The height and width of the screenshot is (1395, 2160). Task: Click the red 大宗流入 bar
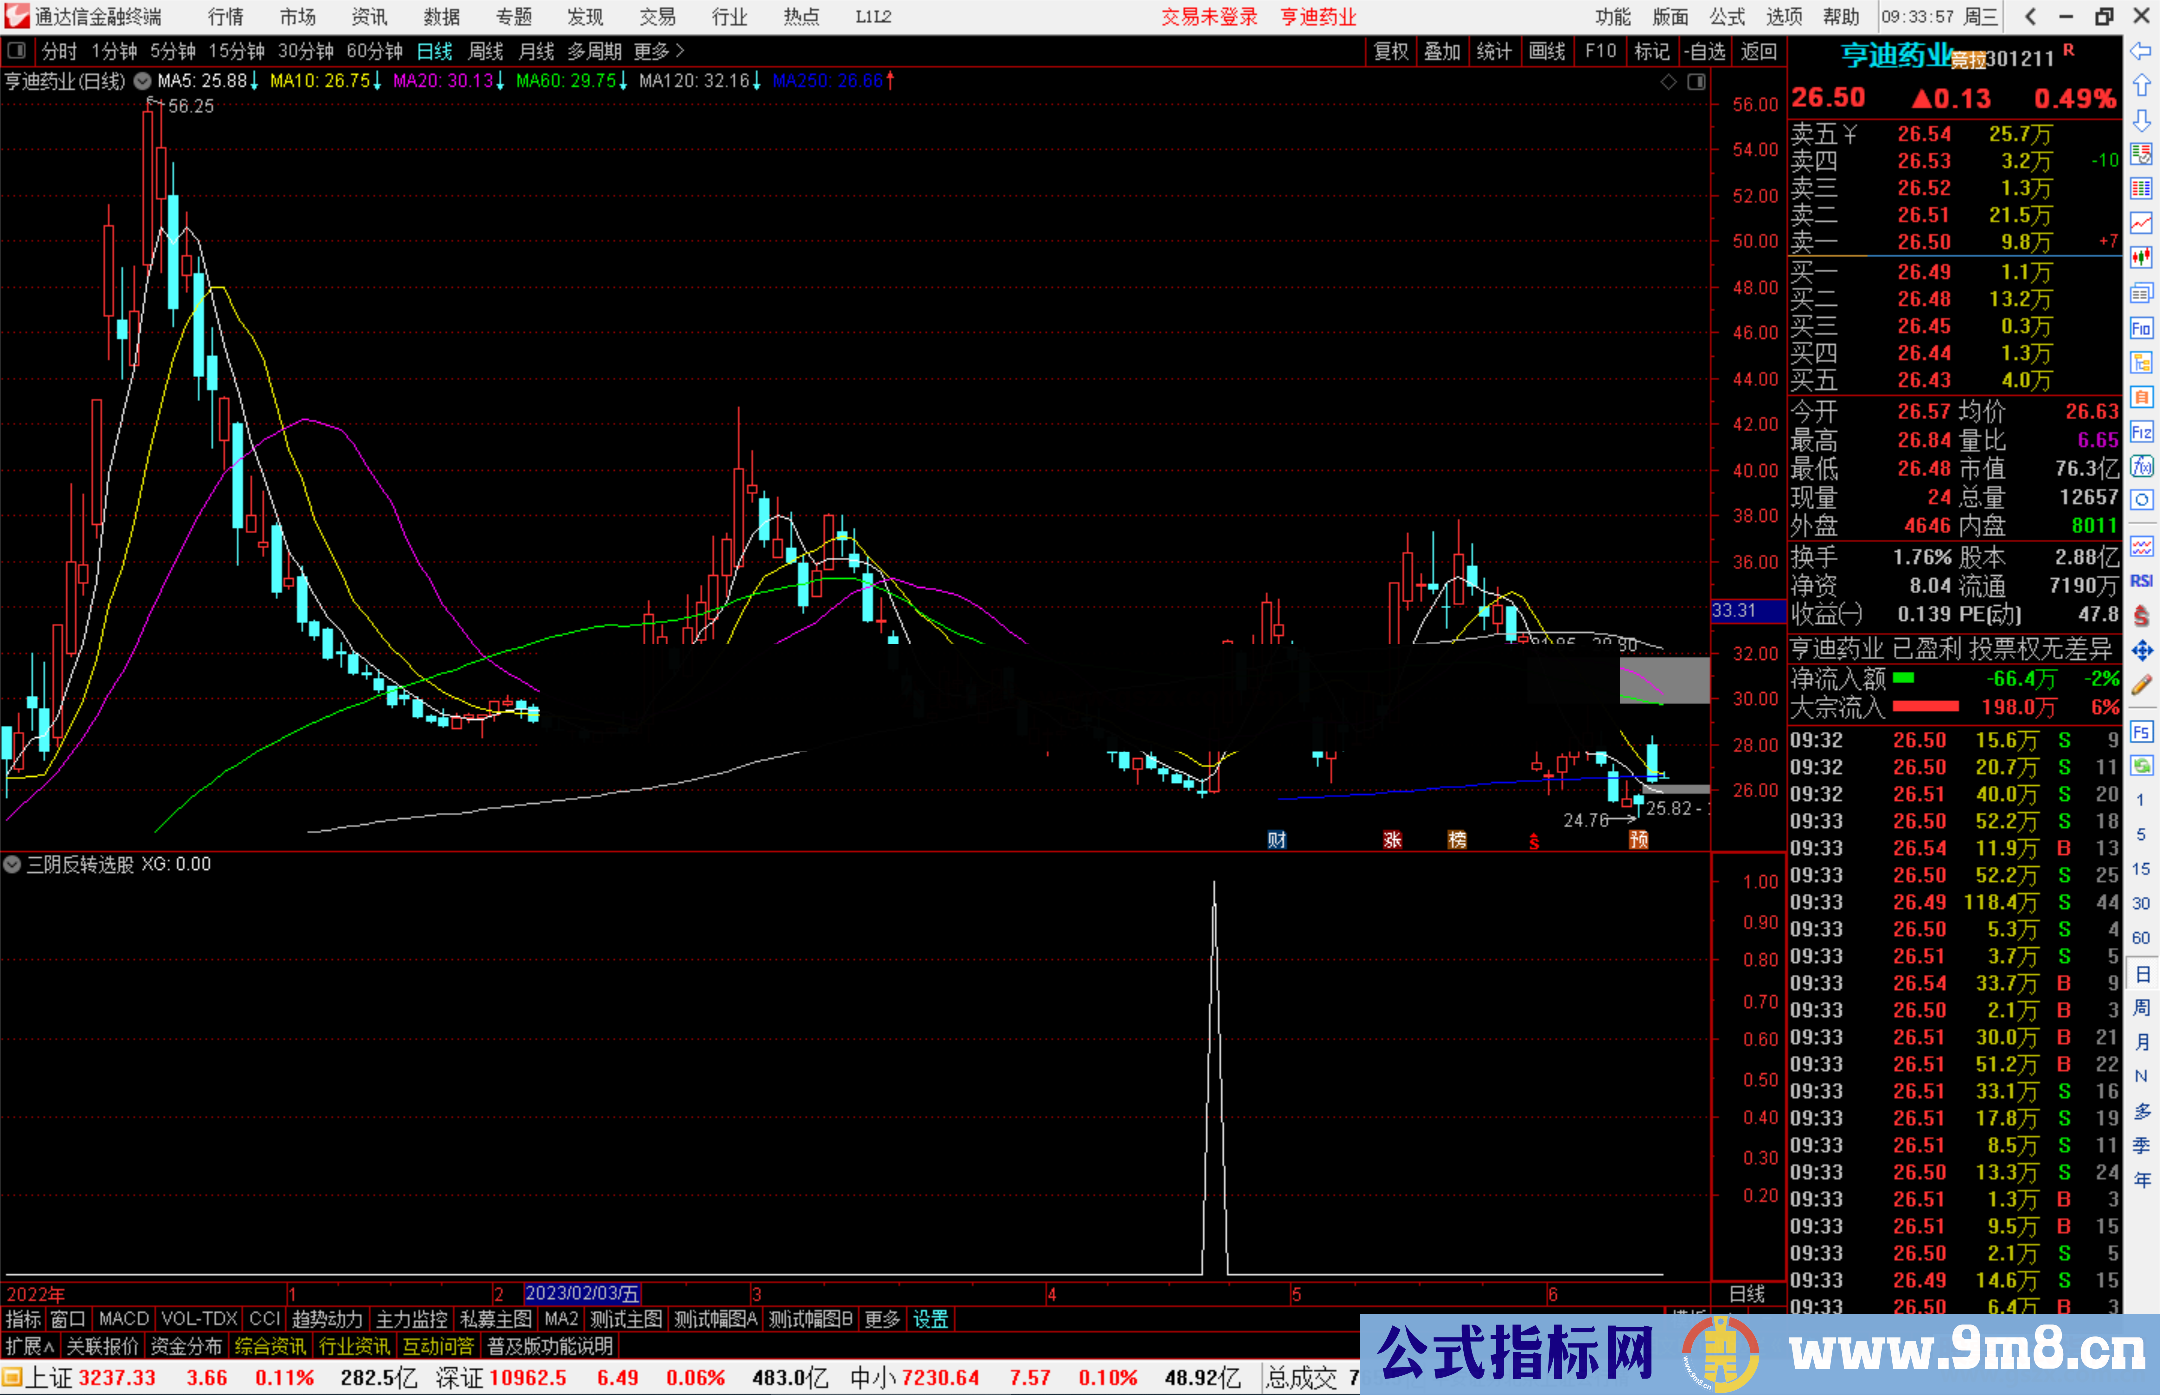coord(1925,707)
